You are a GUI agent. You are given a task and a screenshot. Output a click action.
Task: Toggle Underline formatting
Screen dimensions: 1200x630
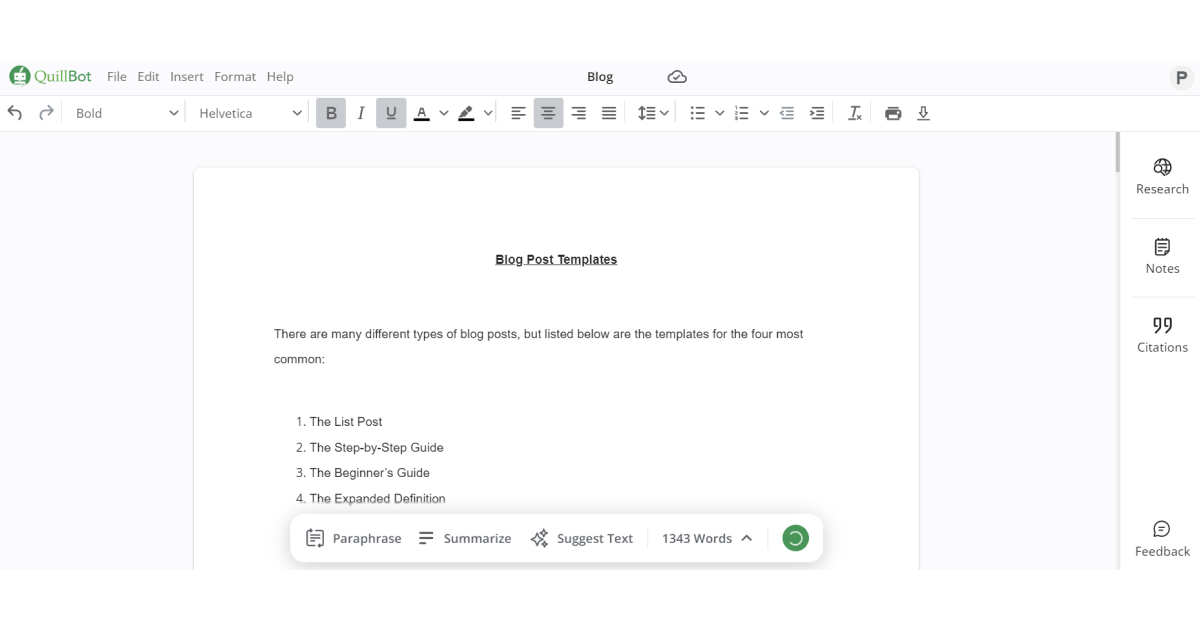point(391,113)
